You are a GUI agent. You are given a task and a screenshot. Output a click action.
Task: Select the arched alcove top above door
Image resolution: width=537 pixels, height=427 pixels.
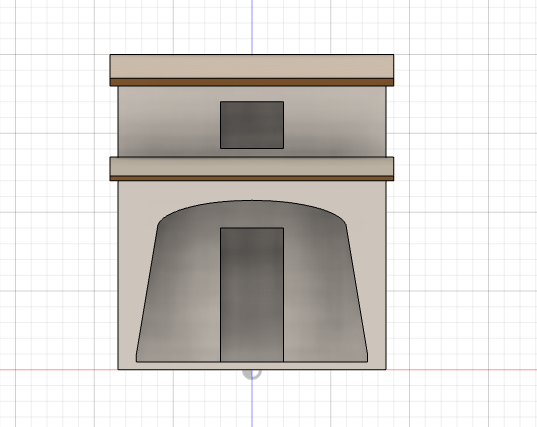pyautogui.click(x=252, y=214)
